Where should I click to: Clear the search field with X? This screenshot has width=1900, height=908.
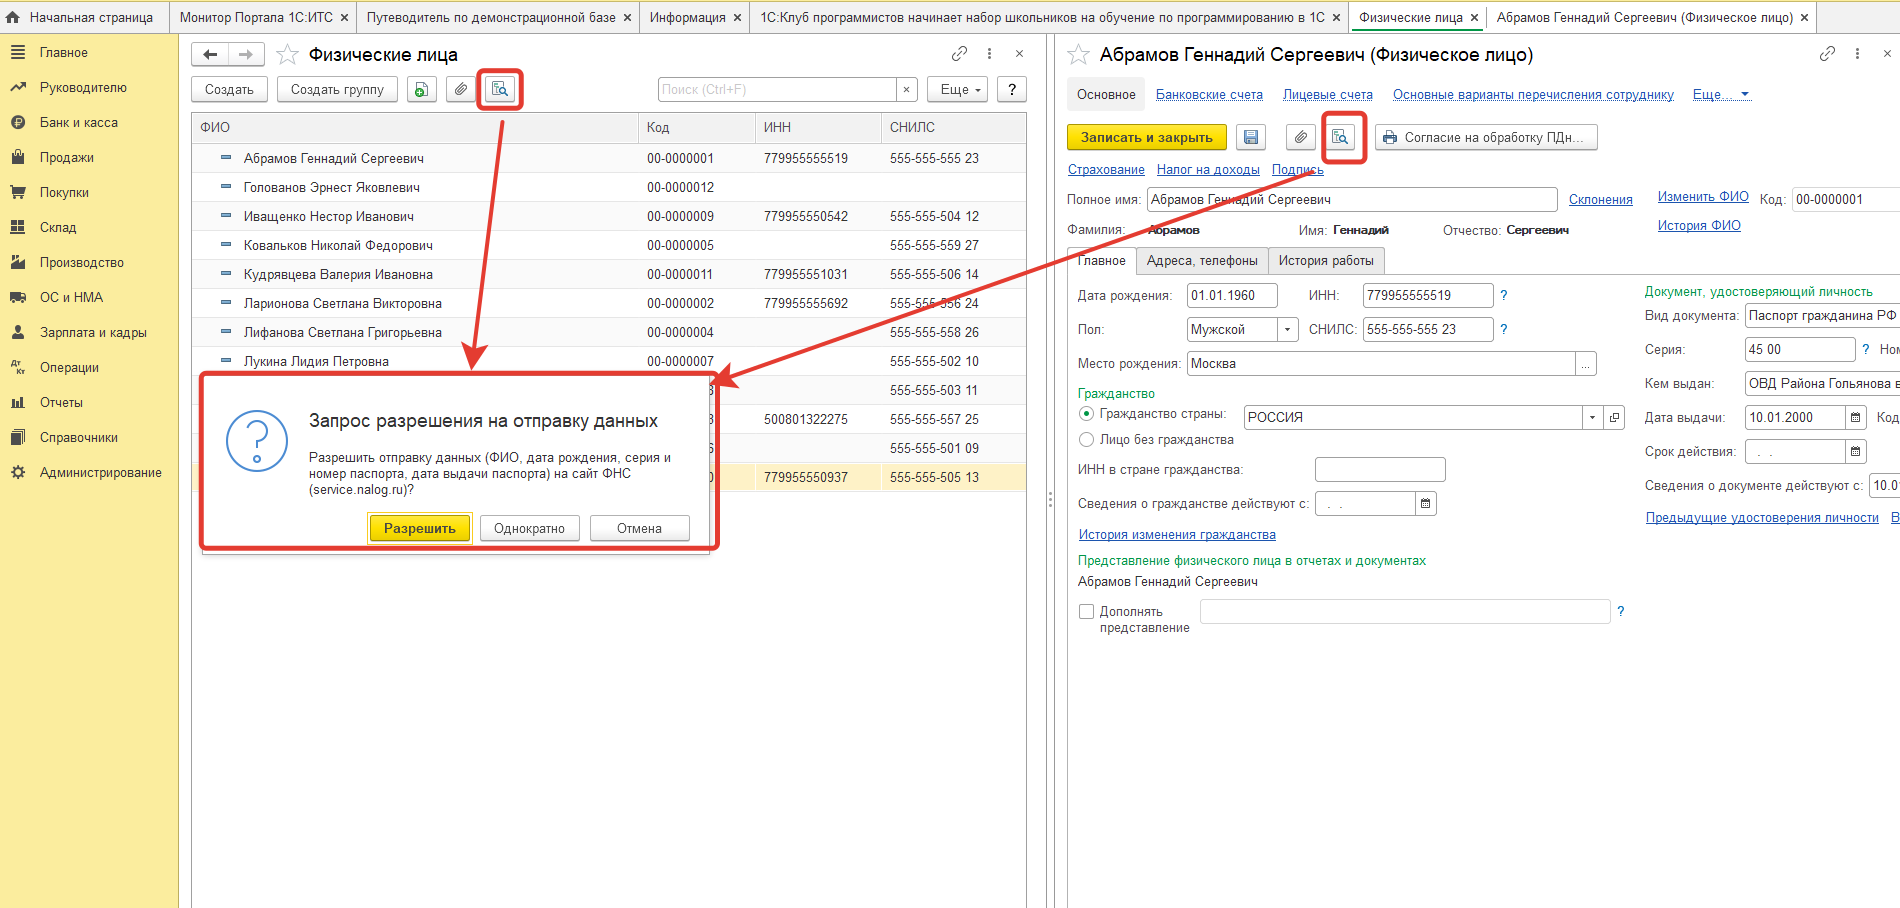[906, 89]
